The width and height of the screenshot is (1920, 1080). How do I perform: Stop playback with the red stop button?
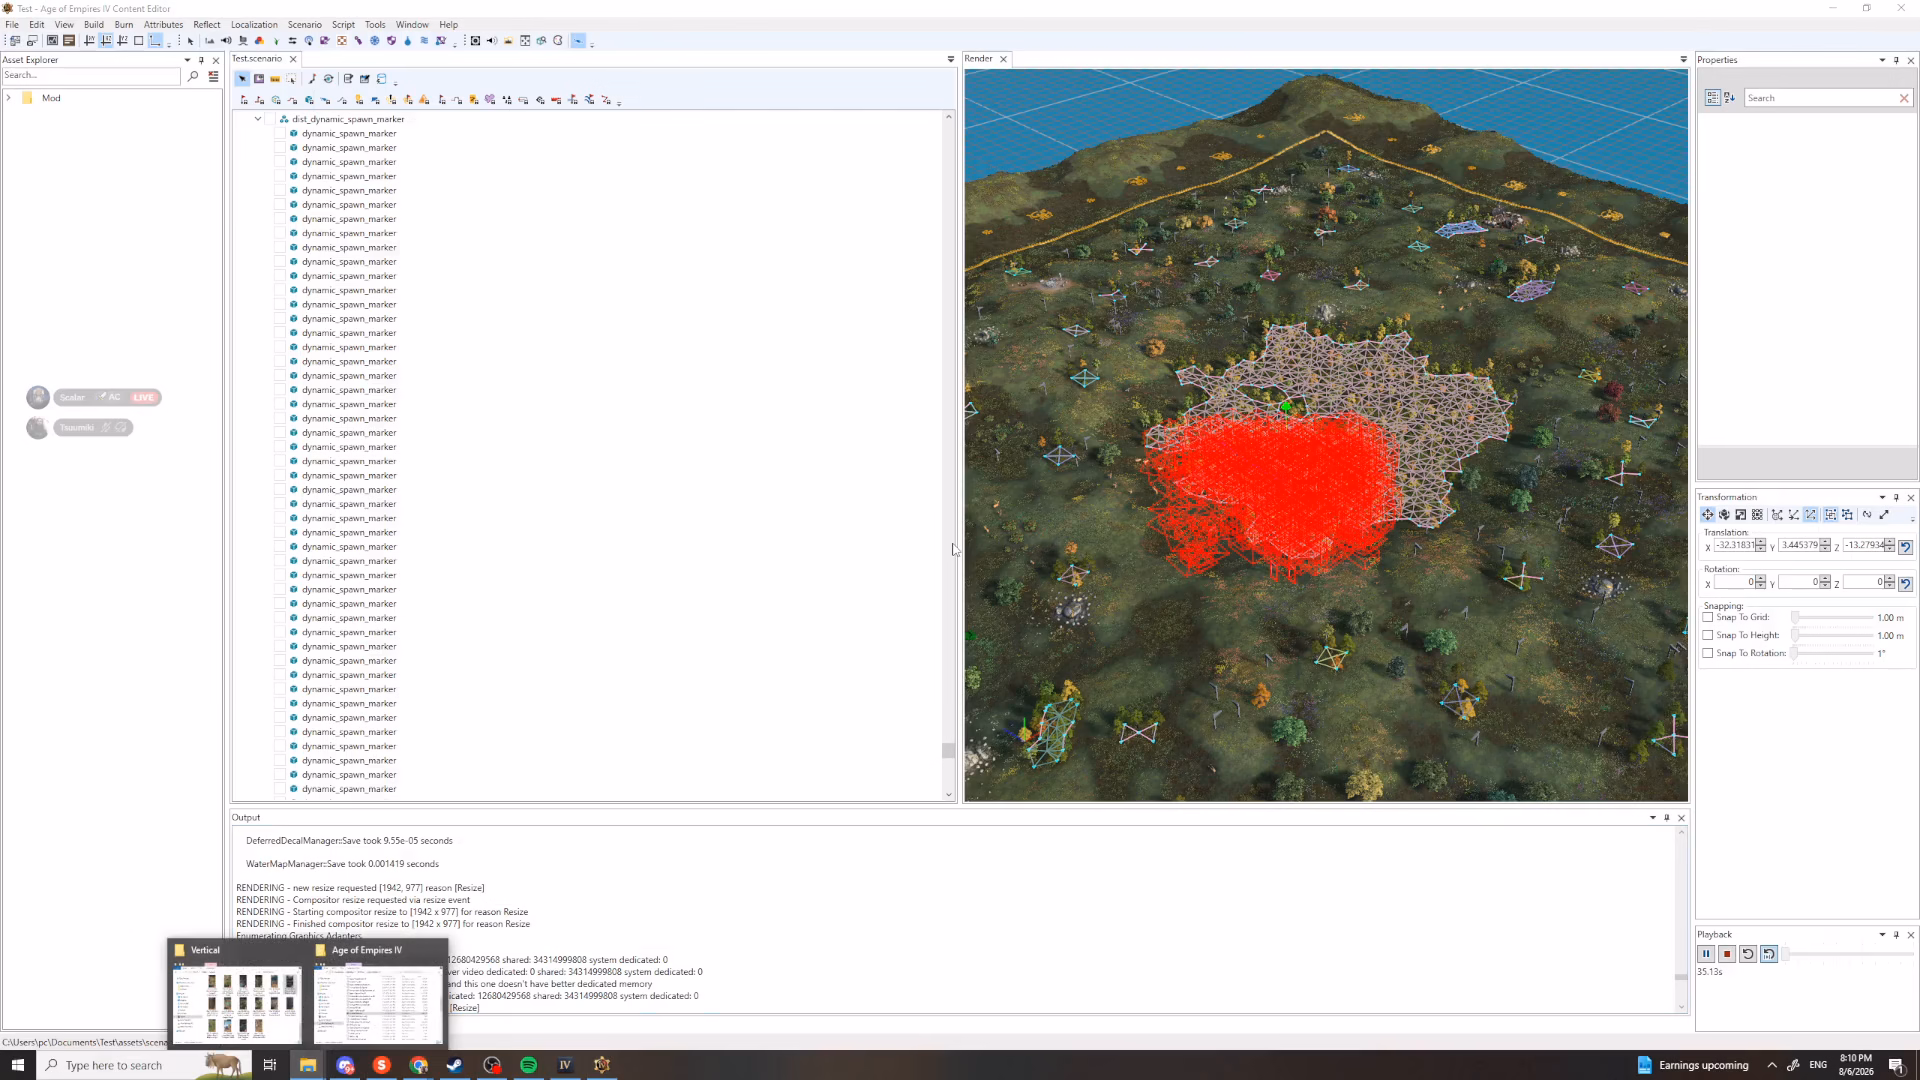click(1727, 954)
